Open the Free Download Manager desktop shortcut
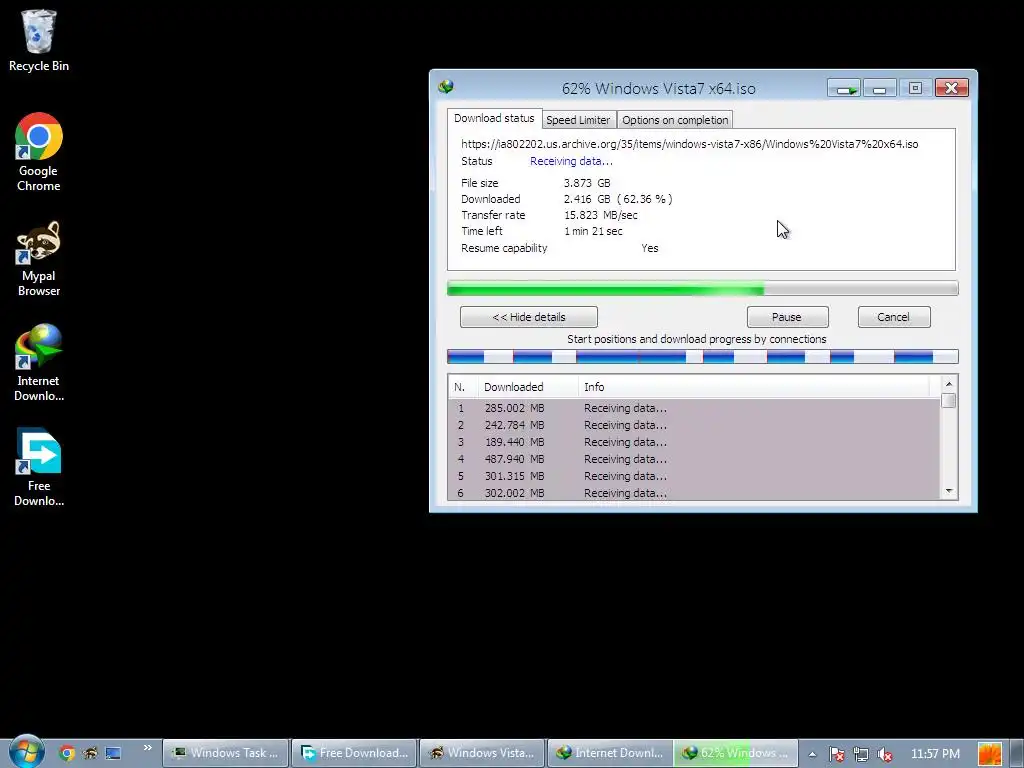The width and height of the screenshot is (1024, 768). [39, 468]
